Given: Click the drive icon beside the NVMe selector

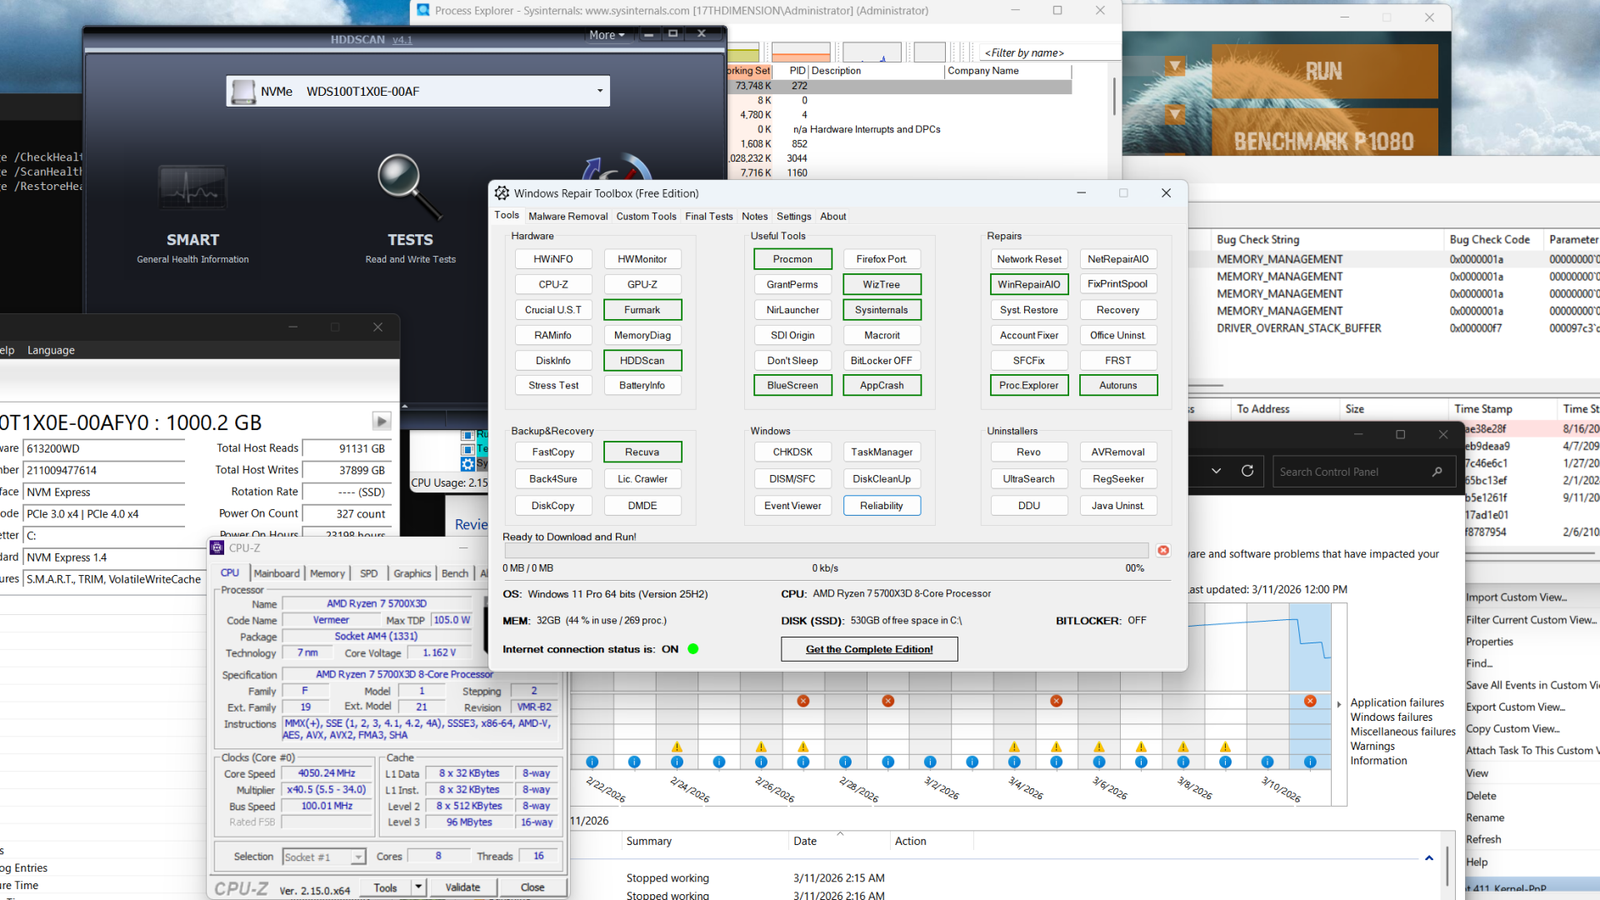Looking at the screenshot, I should [243, 91].
